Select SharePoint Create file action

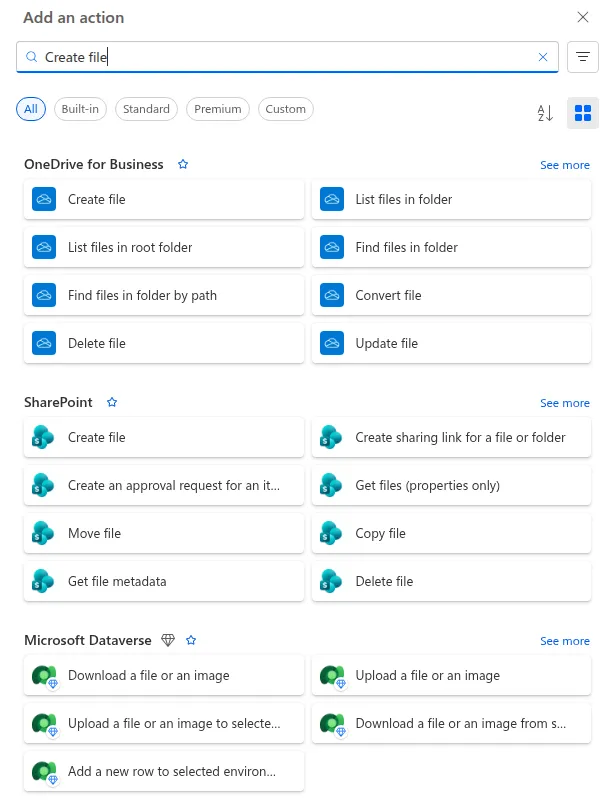[x=164, y=437]
